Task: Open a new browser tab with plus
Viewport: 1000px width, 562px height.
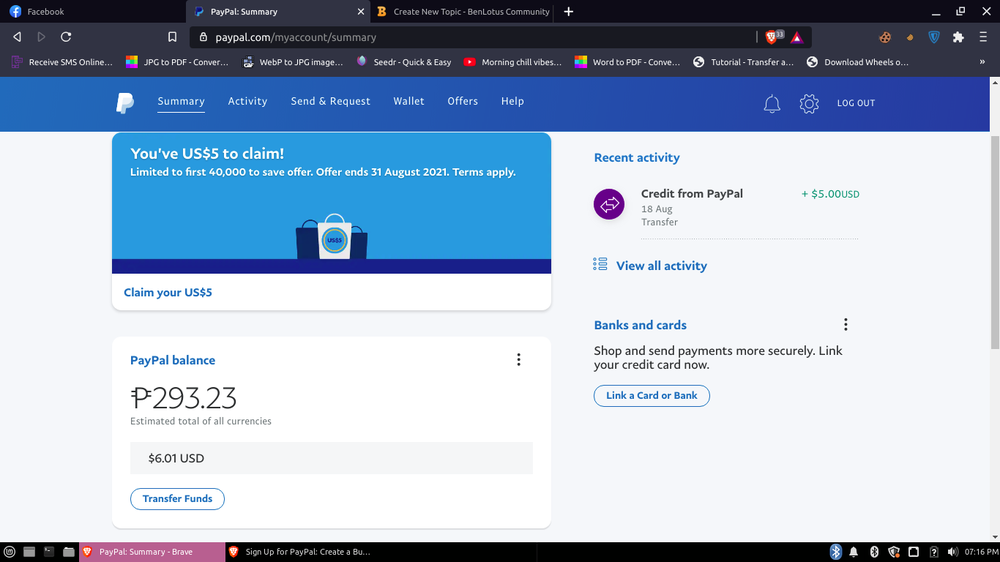Action: click(x=568, y=11)
